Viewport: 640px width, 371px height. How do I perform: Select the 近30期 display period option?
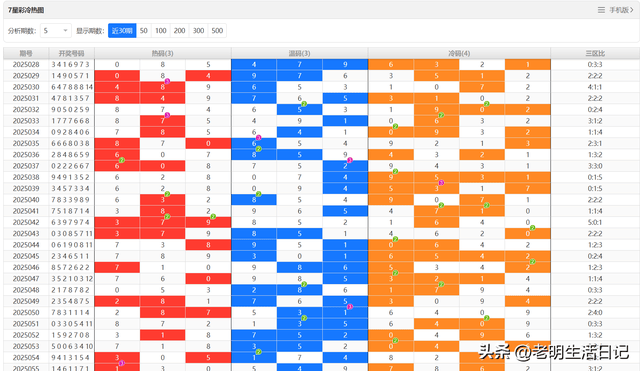[122, 31]
